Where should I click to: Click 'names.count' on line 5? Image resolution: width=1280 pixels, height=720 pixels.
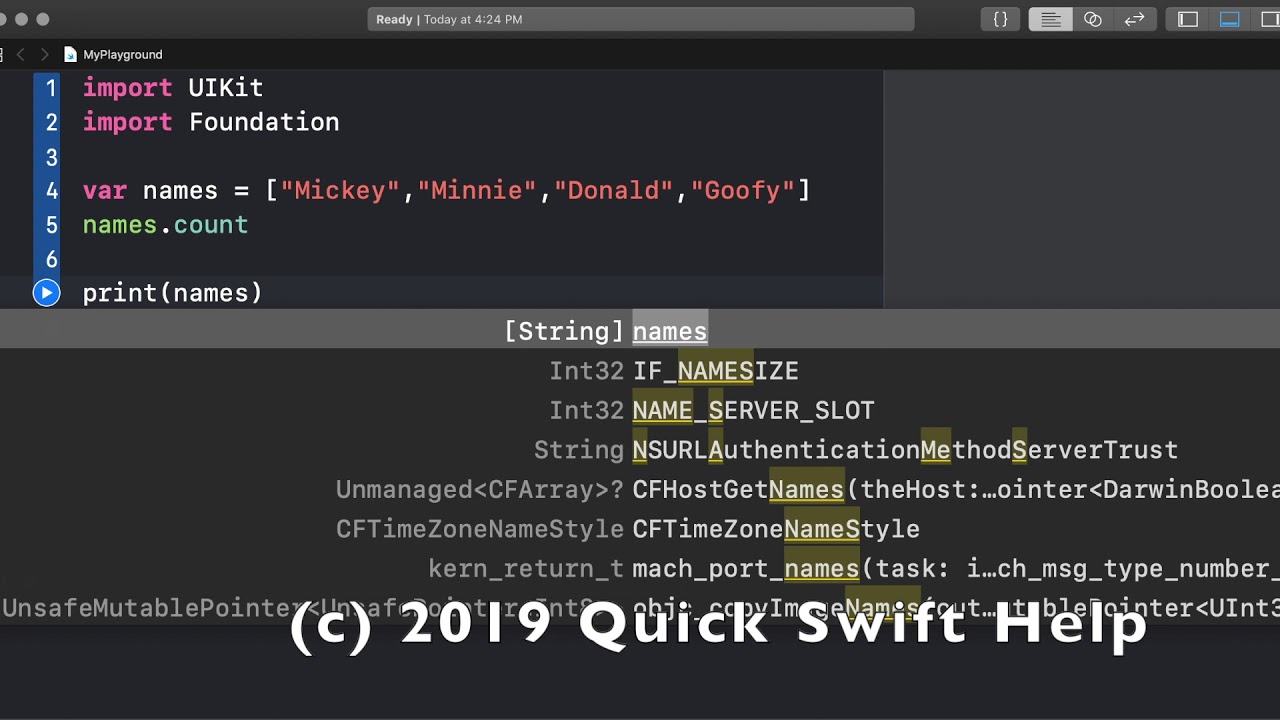pyautogui.click(x=165, y=225)
